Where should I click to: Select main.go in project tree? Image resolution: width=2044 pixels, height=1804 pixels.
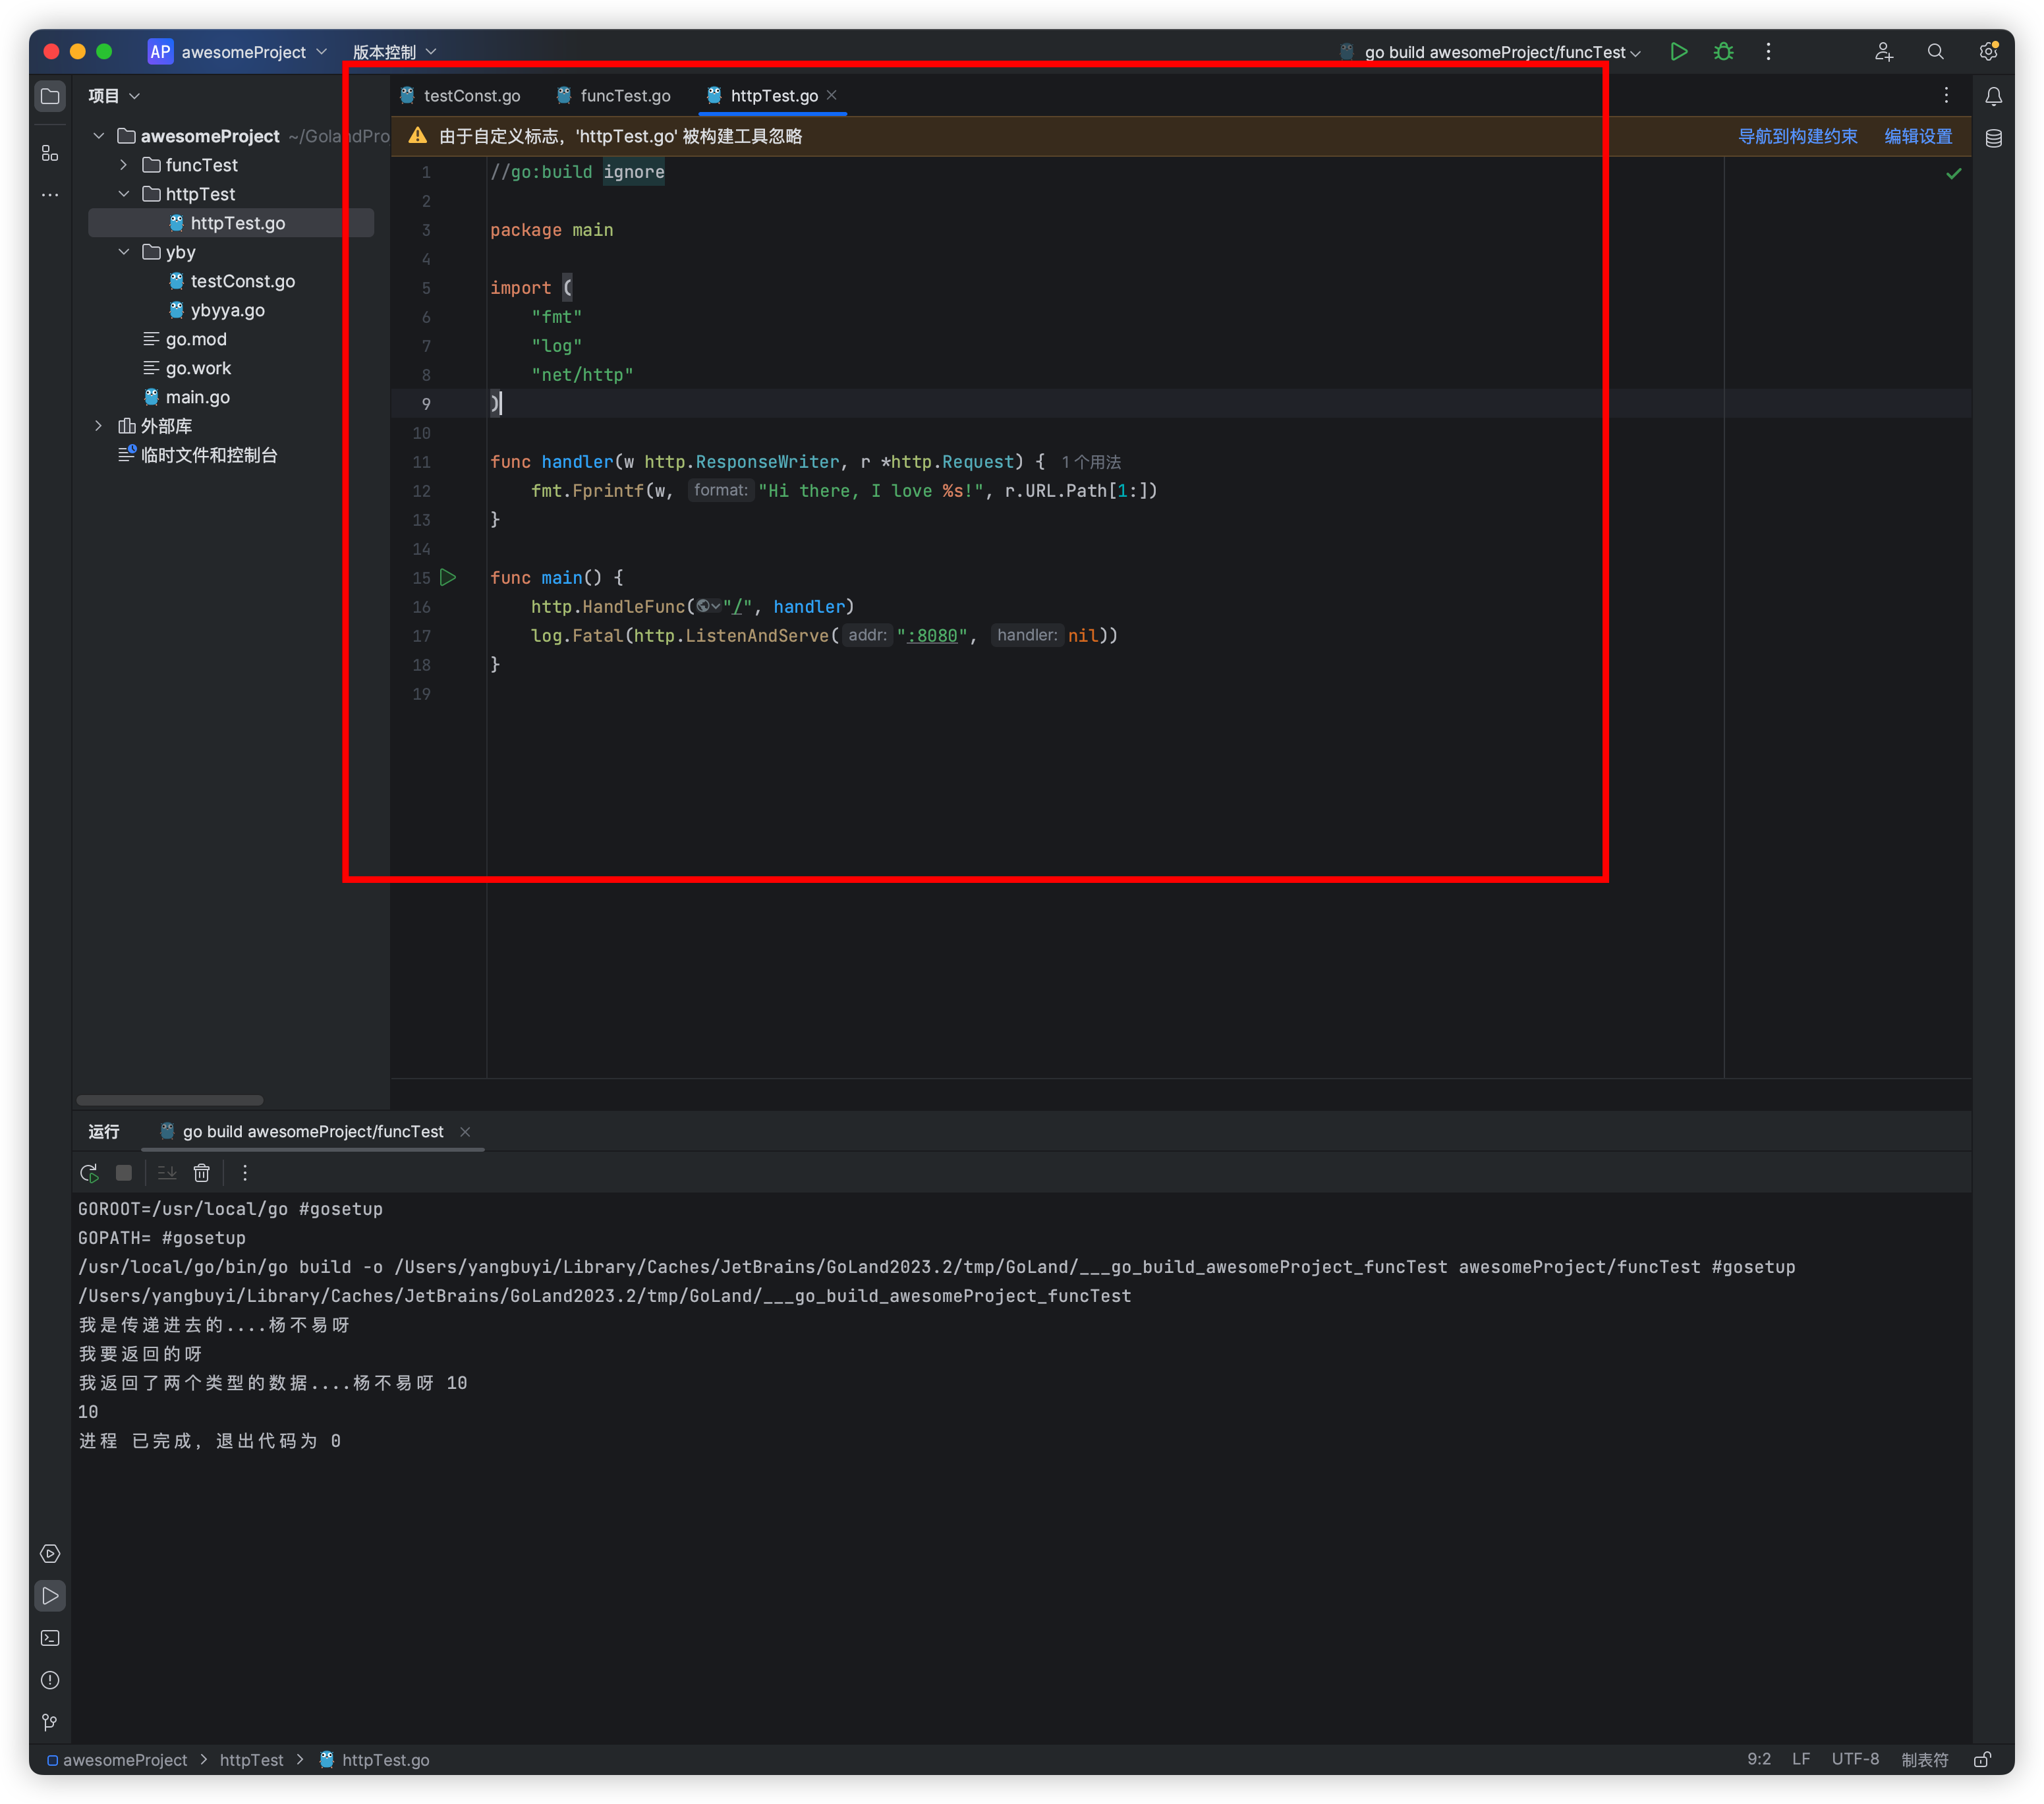pyautogui.click(x=187, y=397)
